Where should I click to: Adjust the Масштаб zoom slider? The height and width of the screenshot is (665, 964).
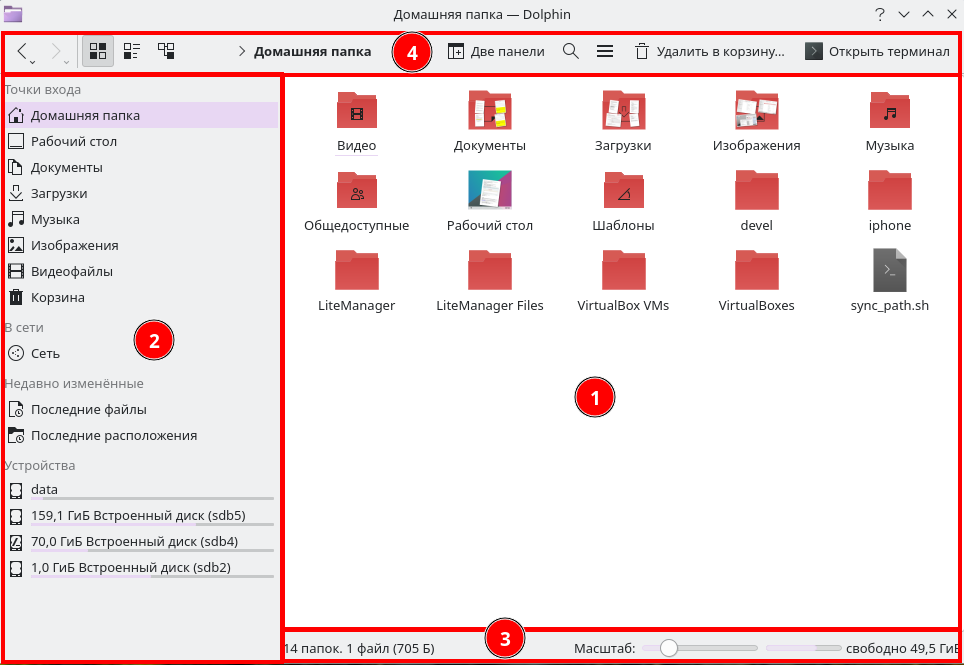[669, 648]
